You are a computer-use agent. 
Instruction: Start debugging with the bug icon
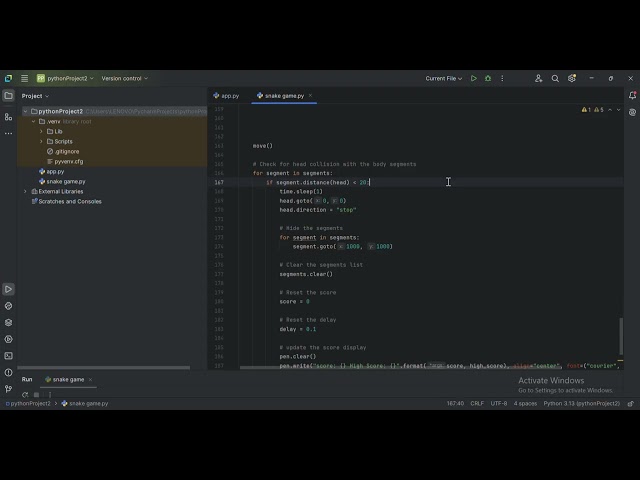point(488,78)
